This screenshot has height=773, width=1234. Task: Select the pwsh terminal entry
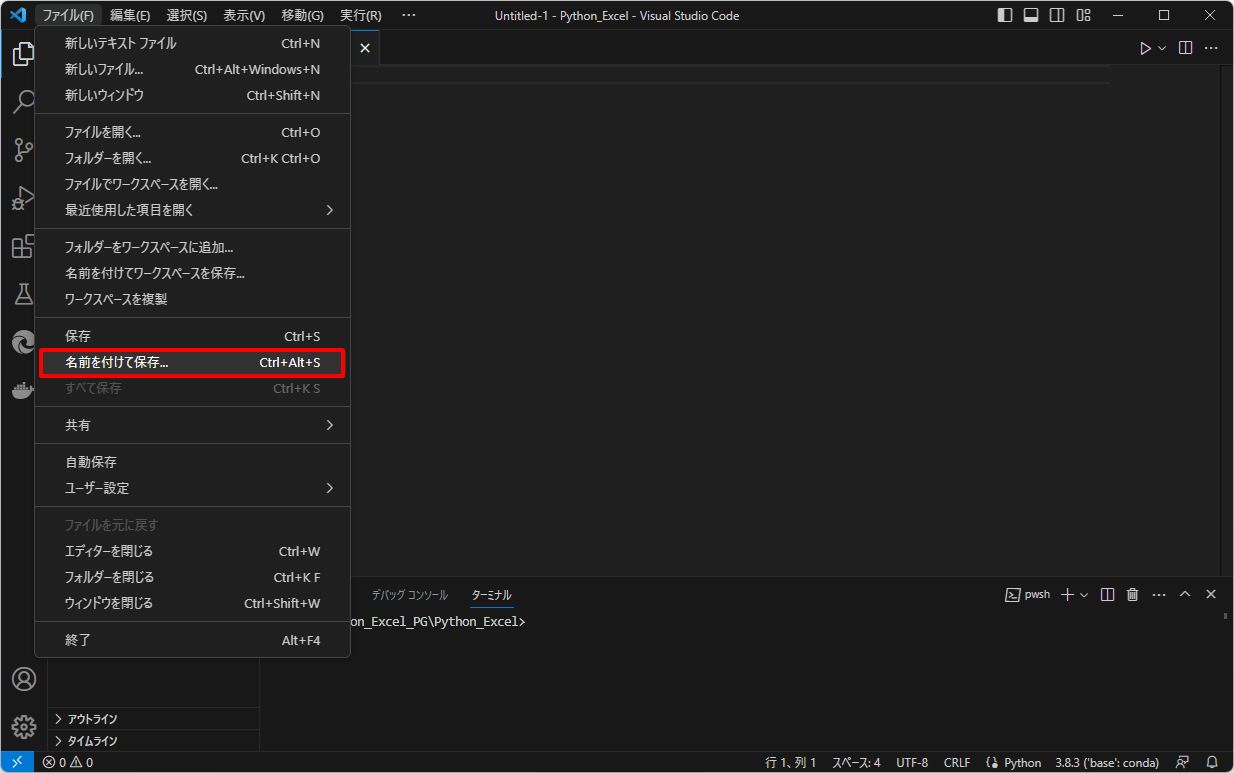pos(1028,594)
